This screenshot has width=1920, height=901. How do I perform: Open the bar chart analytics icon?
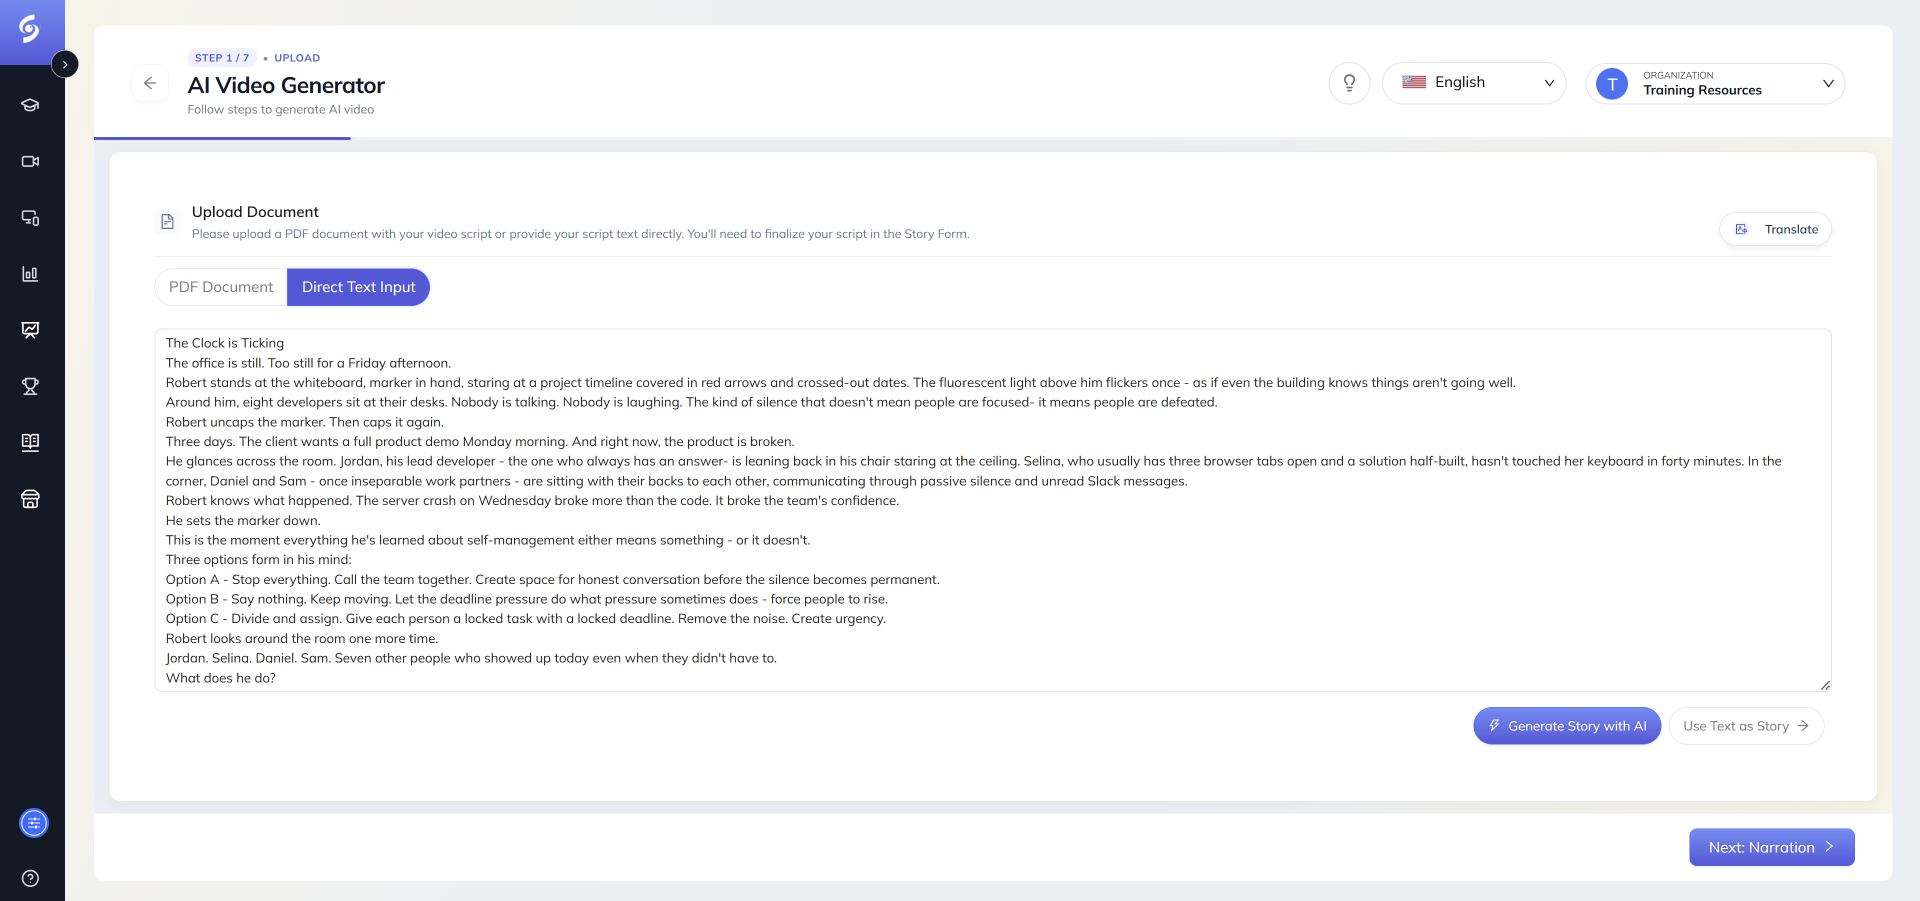point(30,274)
